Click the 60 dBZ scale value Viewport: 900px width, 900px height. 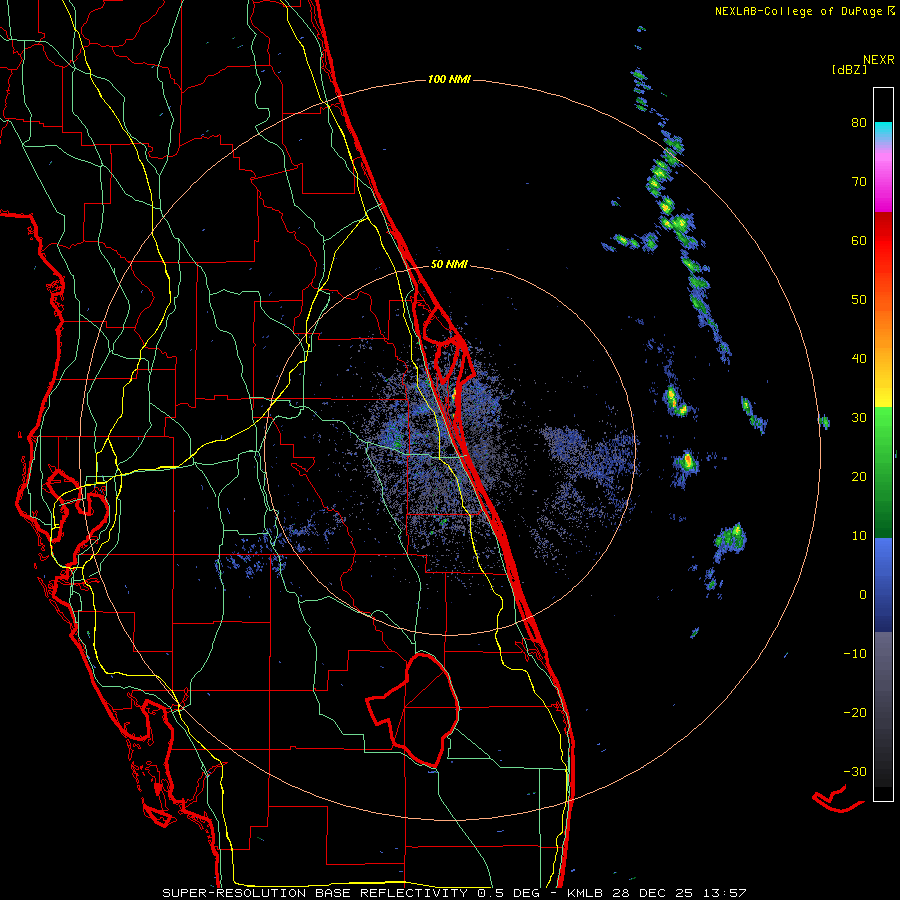(x=859, y=240)
